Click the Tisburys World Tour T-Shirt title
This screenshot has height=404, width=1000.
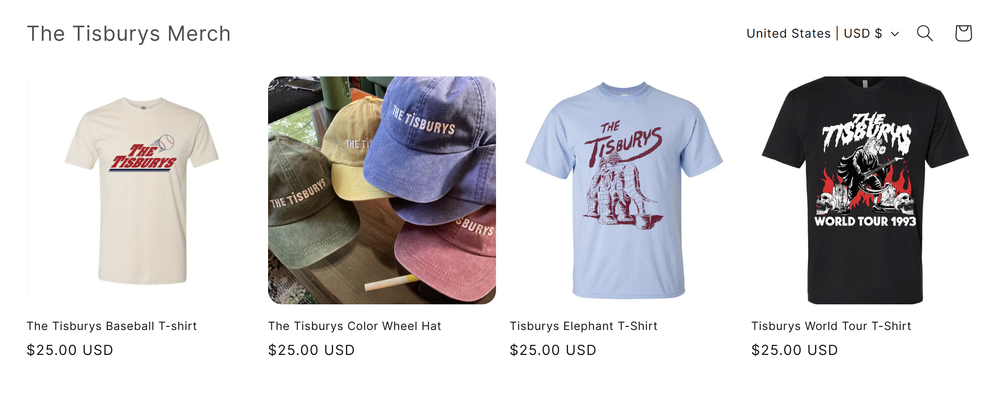point(831,326)
